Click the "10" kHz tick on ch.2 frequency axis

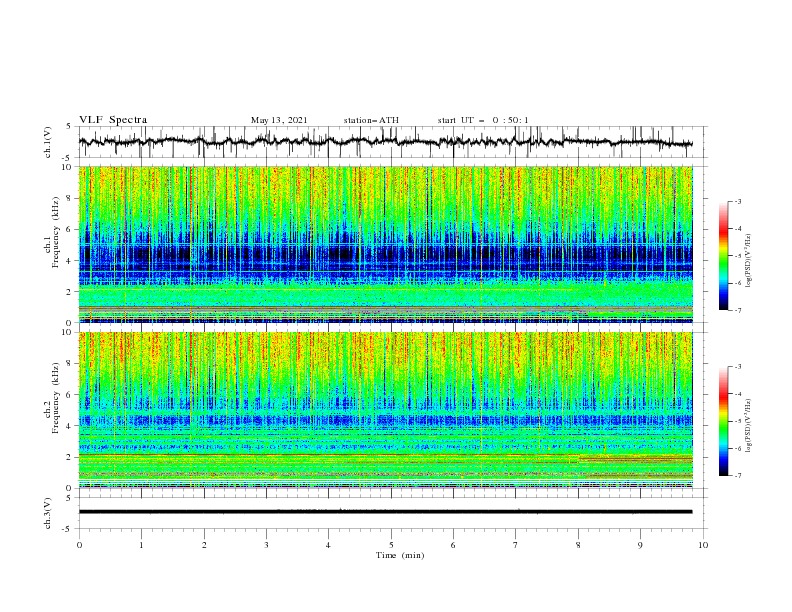coord(68,332)
